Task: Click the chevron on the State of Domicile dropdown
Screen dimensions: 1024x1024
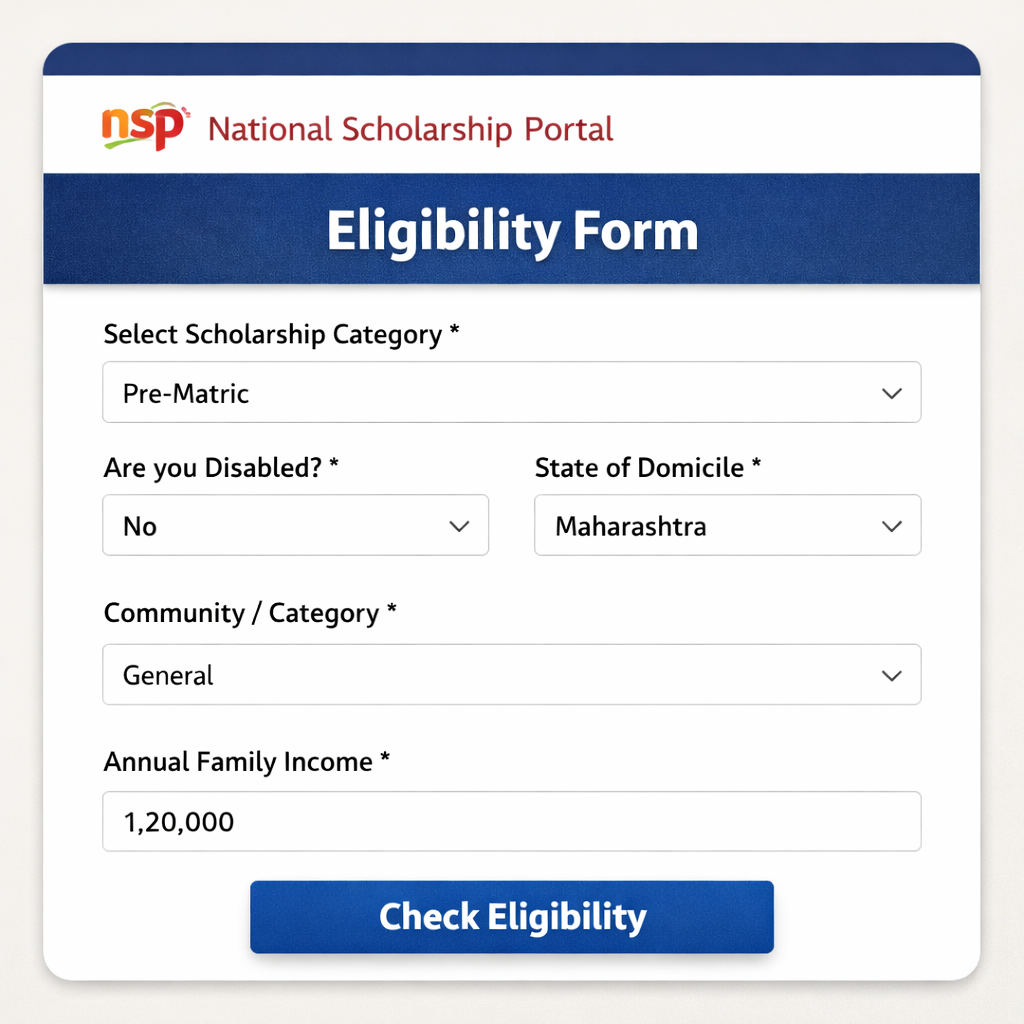Action: pos(890,525)
